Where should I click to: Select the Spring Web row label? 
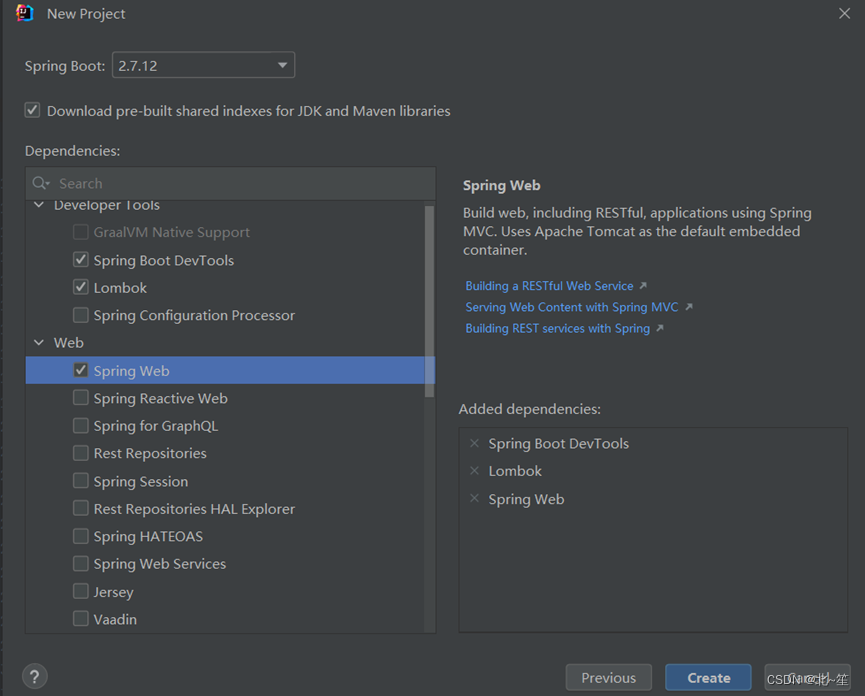[x=131, y=371]
